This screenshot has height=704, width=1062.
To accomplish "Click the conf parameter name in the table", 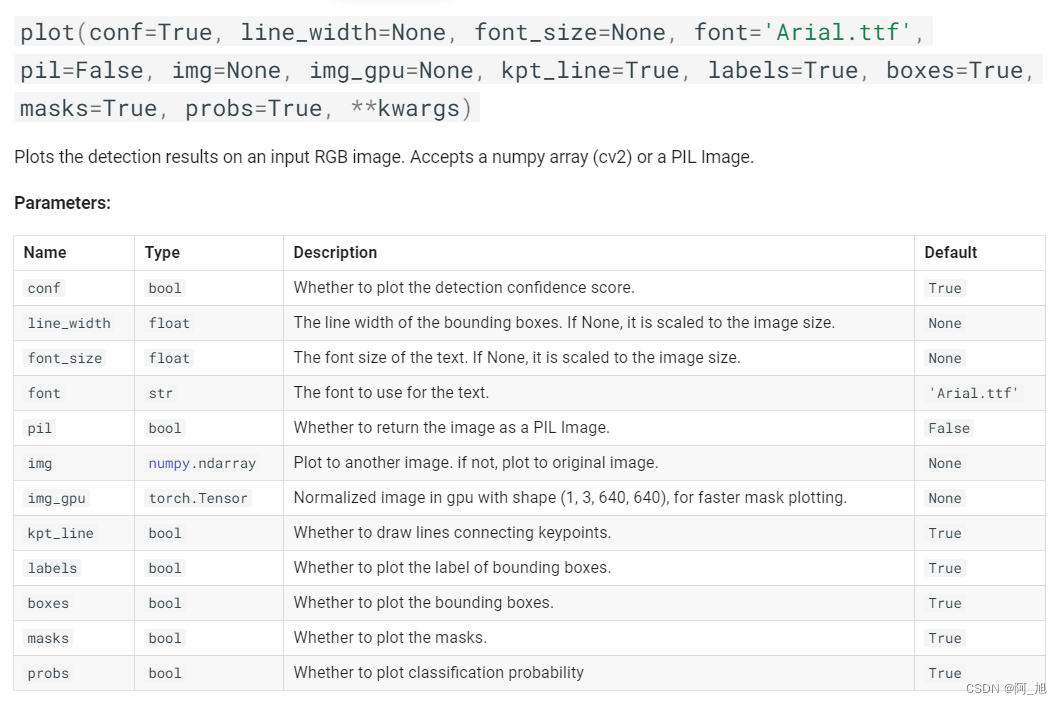I will coord(44,288).
